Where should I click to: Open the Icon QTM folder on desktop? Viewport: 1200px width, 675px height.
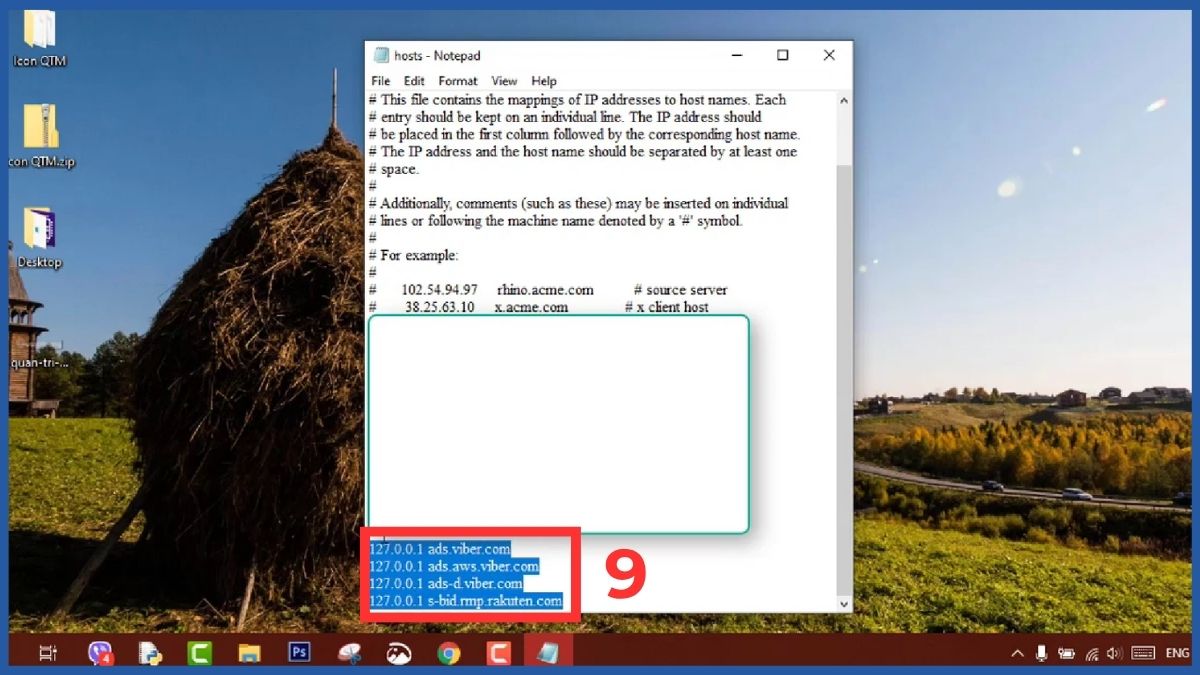coord(40,30)
